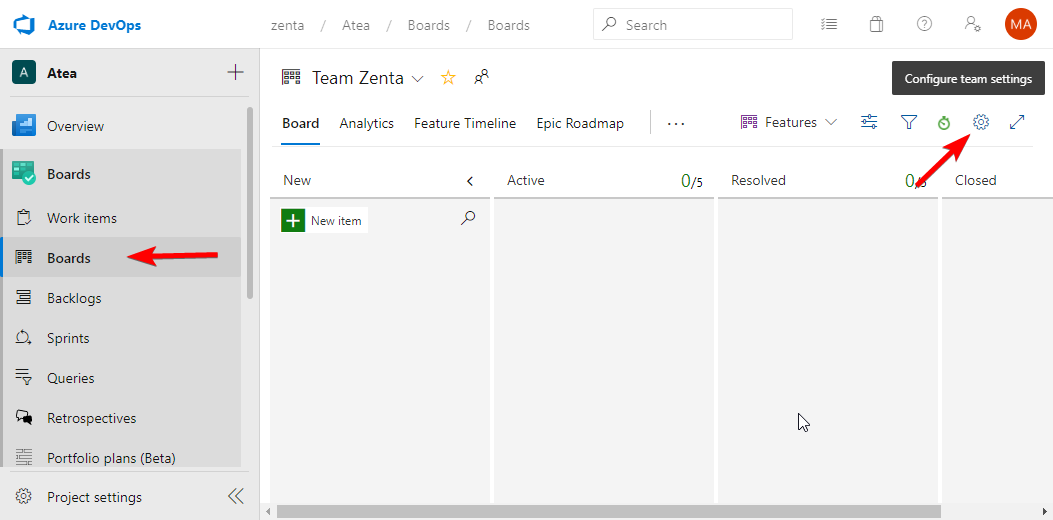This screenshot has width=1053, height=520.
Task: Show team members icon beside Team Zenta
Action: (481, 78)
